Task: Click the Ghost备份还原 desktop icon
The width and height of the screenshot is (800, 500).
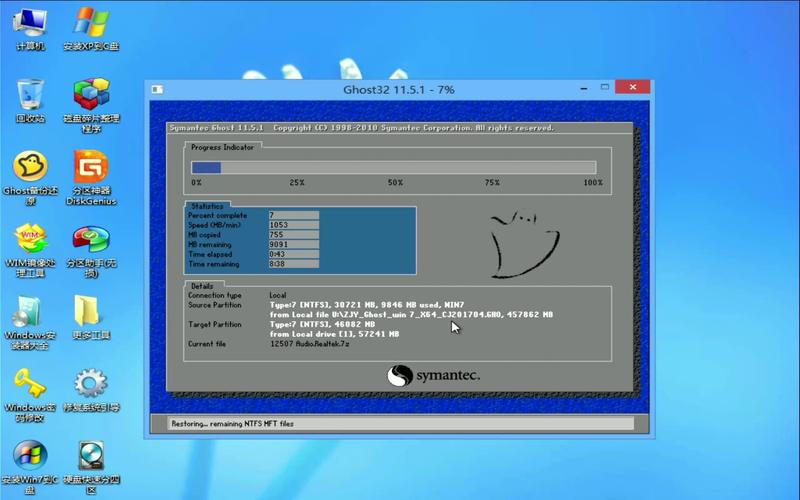Action: pos(30,167)
